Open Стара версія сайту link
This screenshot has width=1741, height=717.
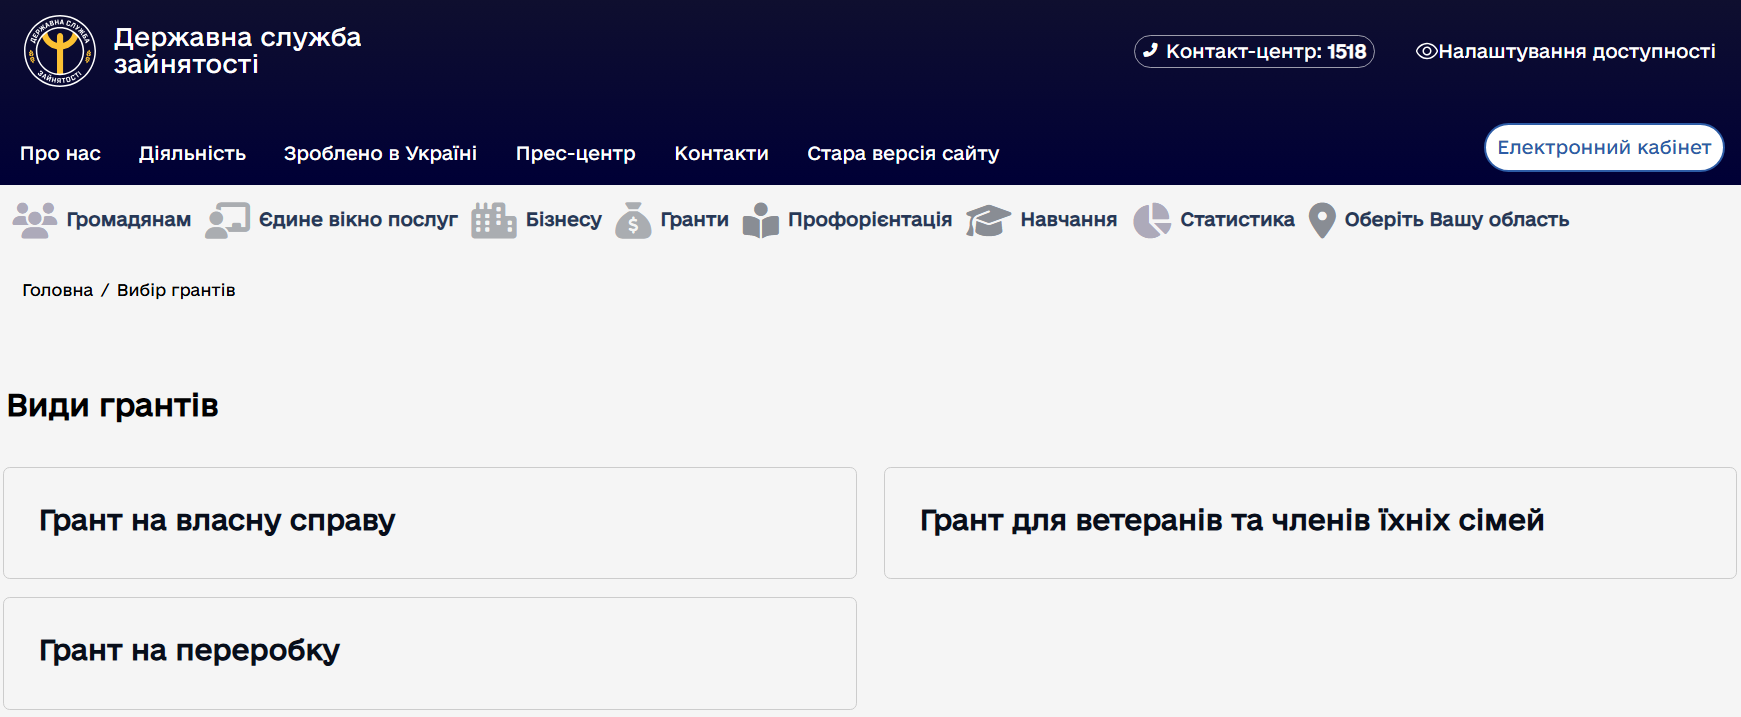[902, 153]
